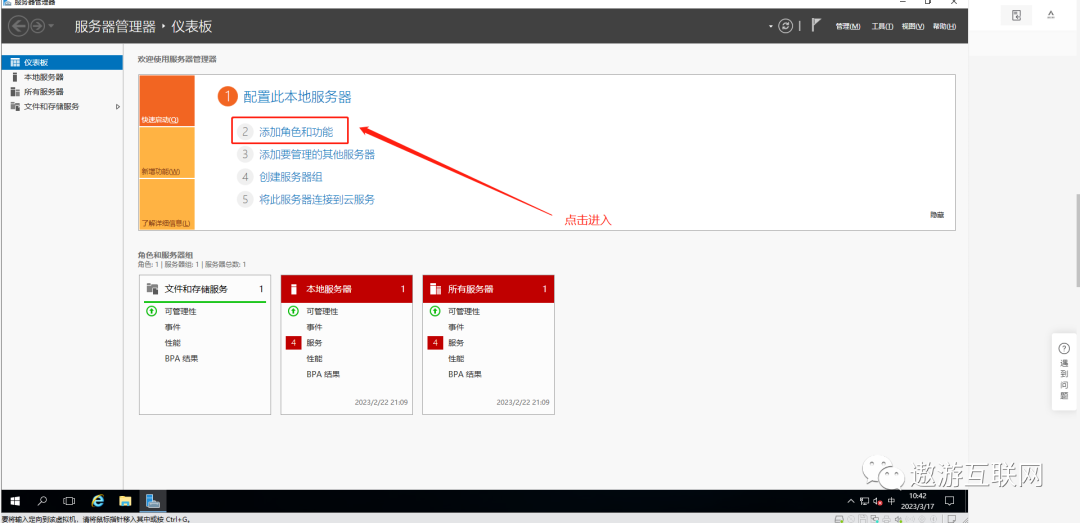This screenshot has width=1080, height=523.
Task: Click 可管理性 status icon in 本地服务器 tile
Action: point(293,311)
